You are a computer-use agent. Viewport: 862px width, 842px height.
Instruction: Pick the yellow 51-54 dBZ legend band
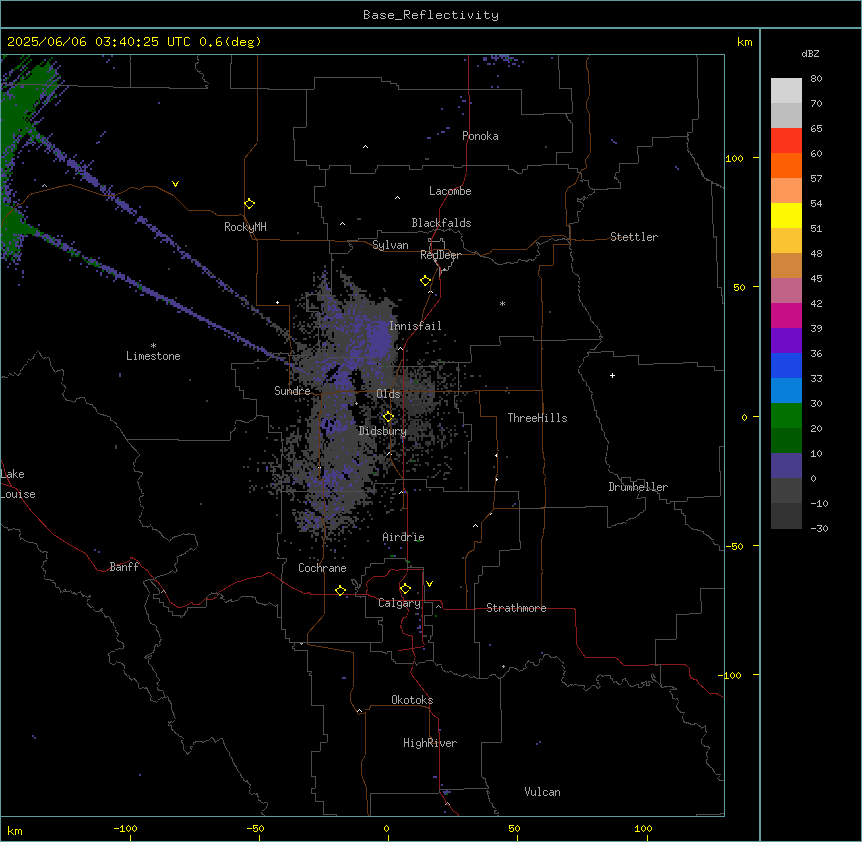(786, 216)
